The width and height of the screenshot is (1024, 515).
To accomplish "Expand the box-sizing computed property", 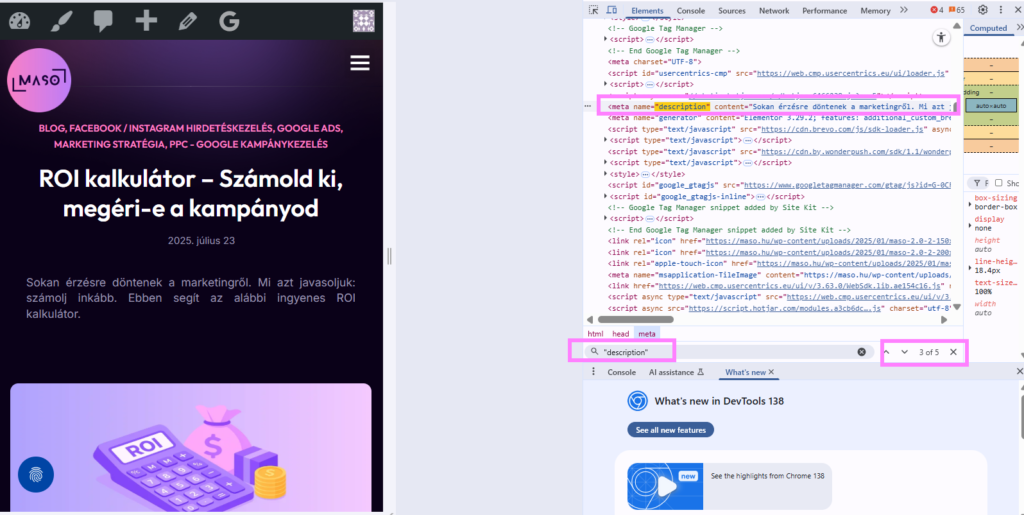I will pyautogui.click(x=970, y=206).
